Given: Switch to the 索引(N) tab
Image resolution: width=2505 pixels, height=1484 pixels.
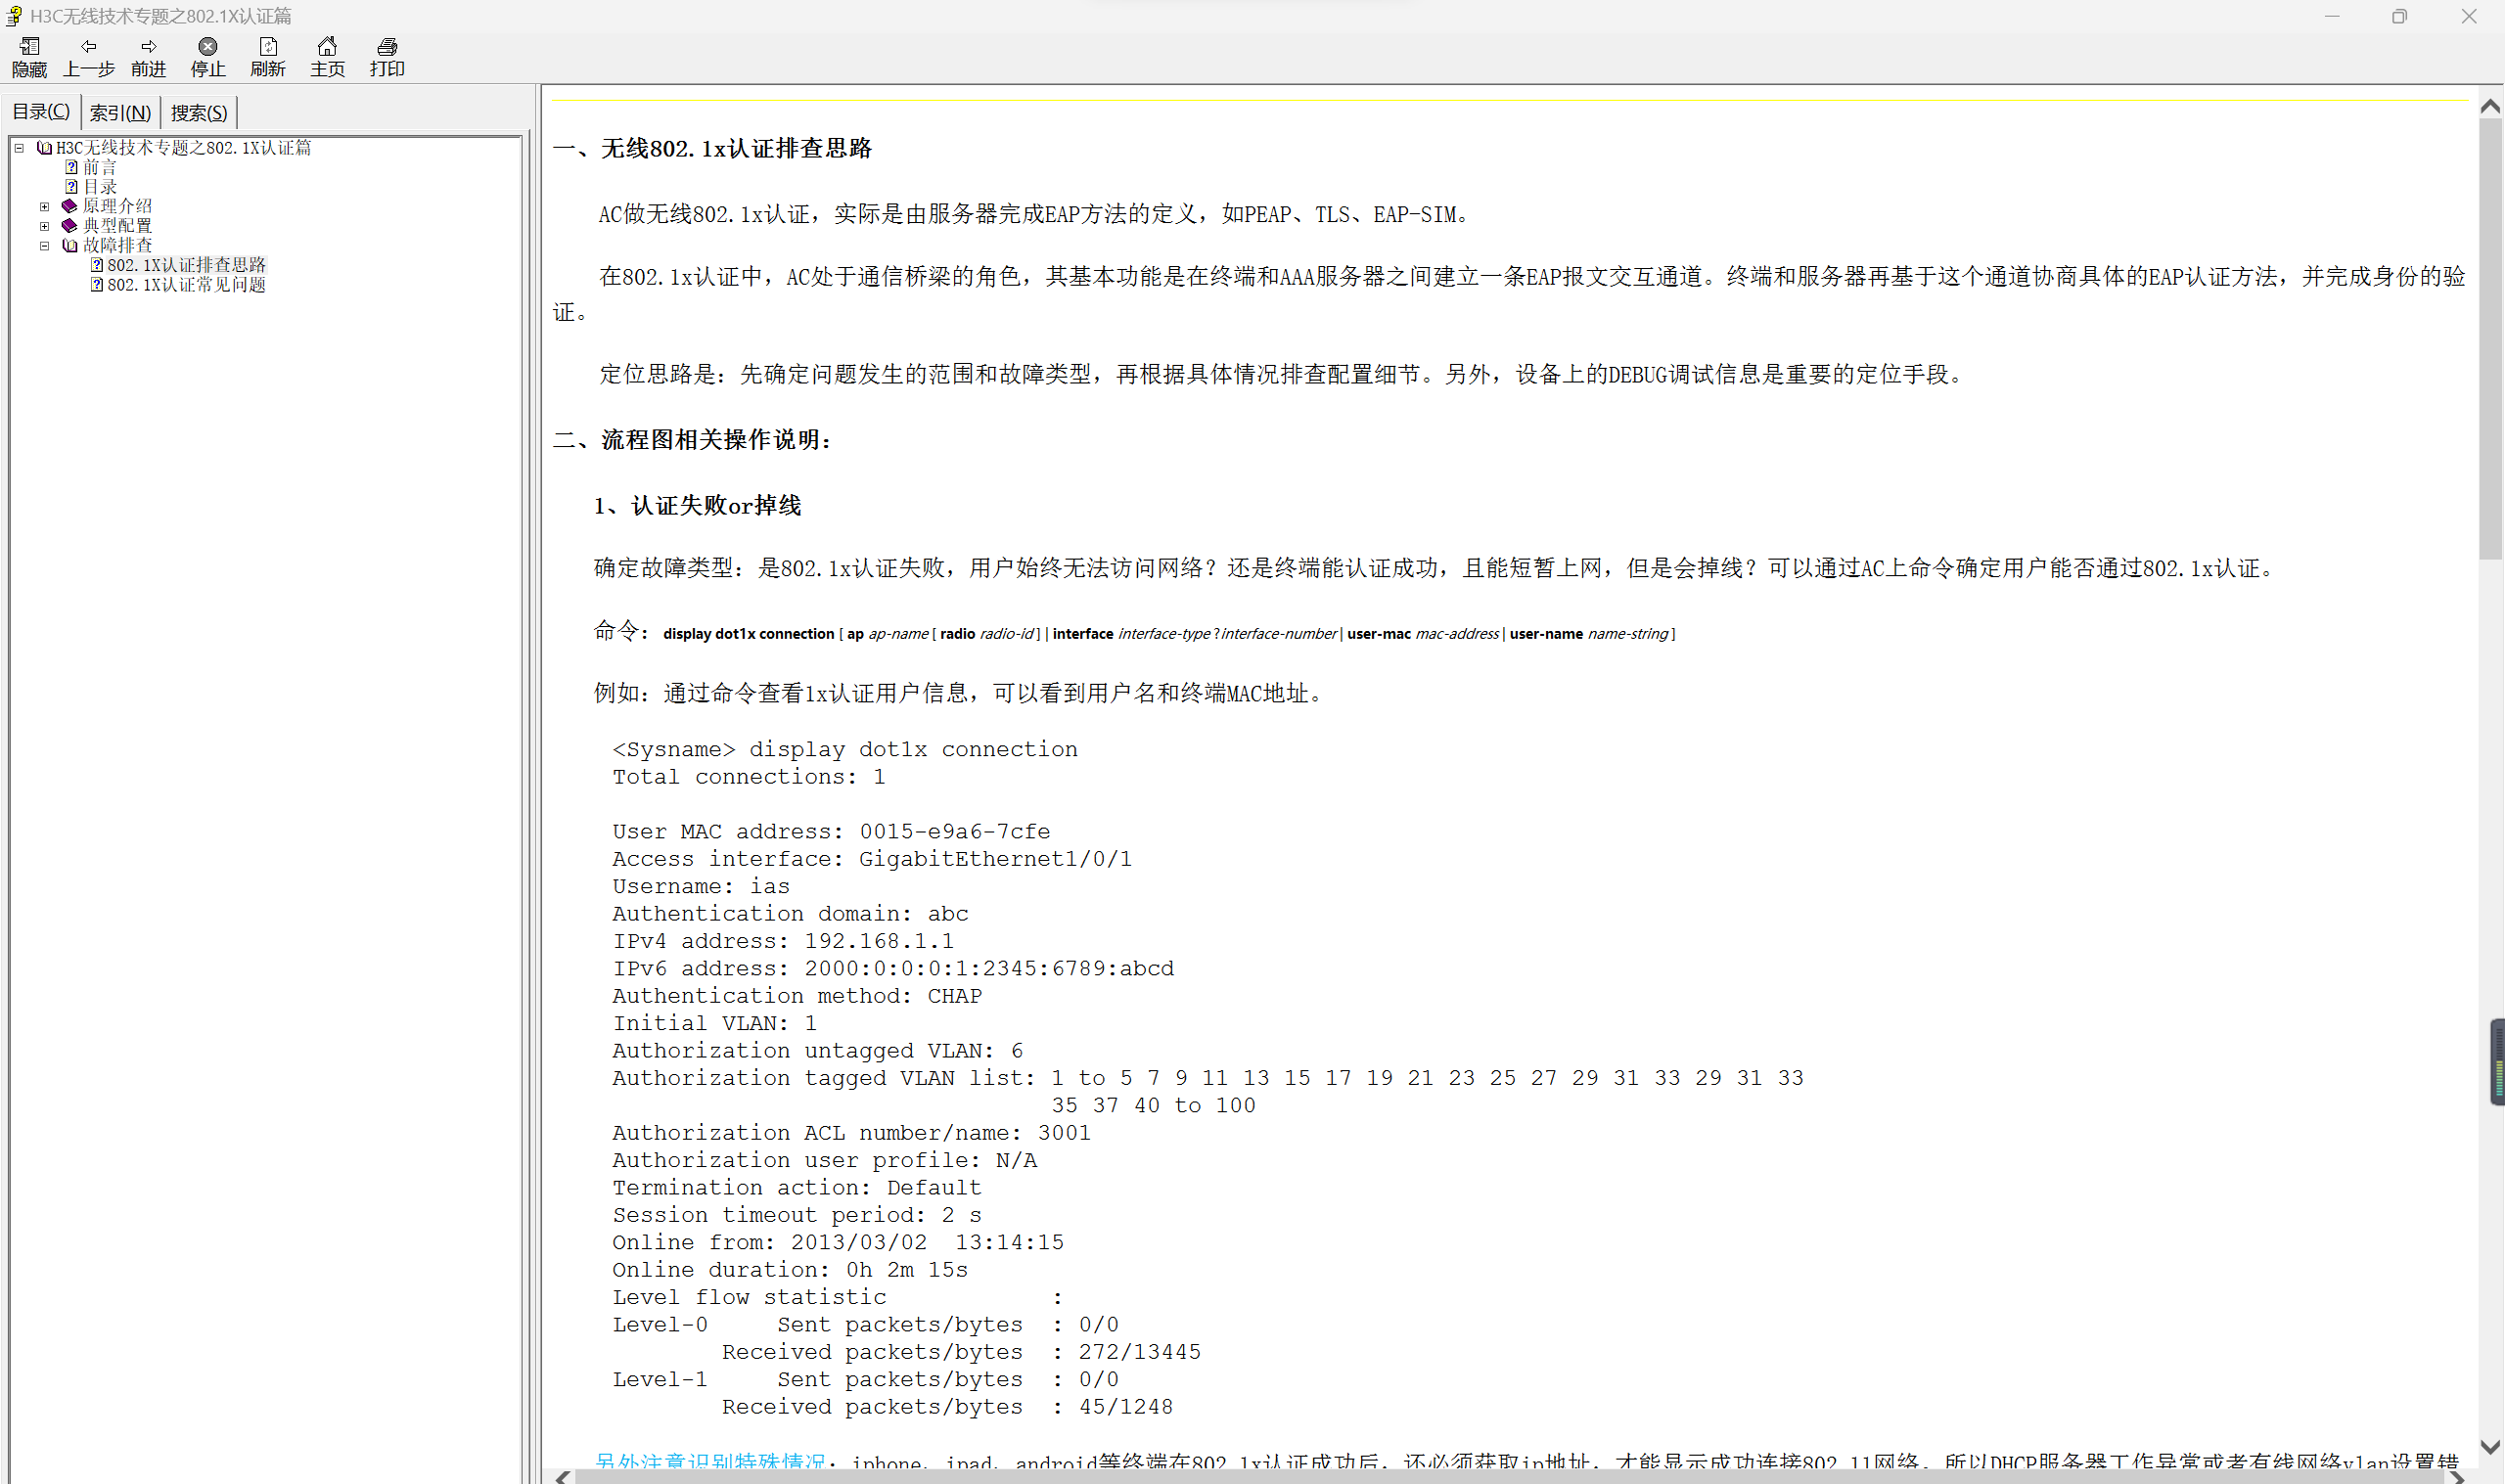Looking at the screenshot, I should point(120,113).
